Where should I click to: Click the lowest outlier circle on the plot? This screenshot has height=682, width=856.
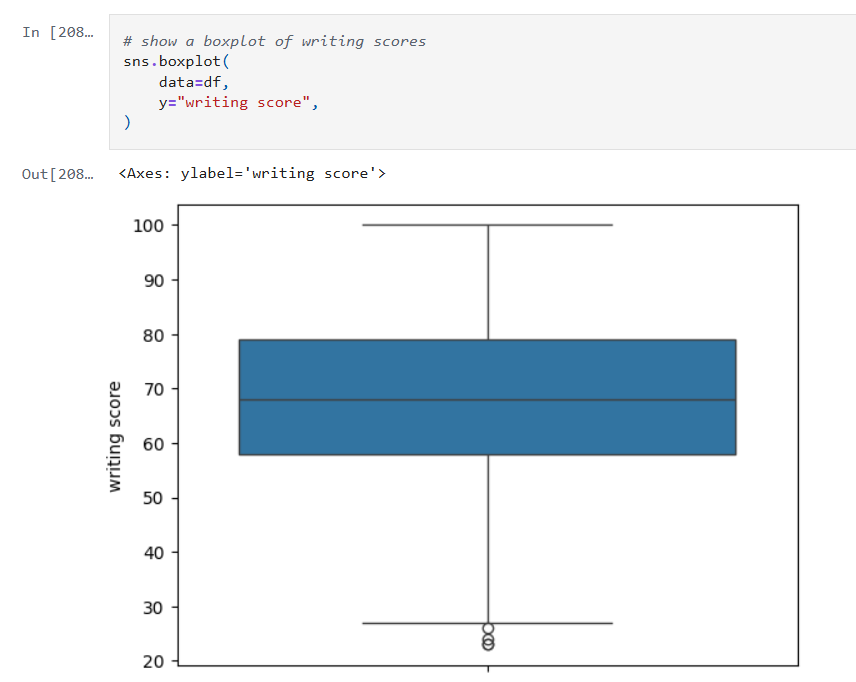tap(488, 645)
